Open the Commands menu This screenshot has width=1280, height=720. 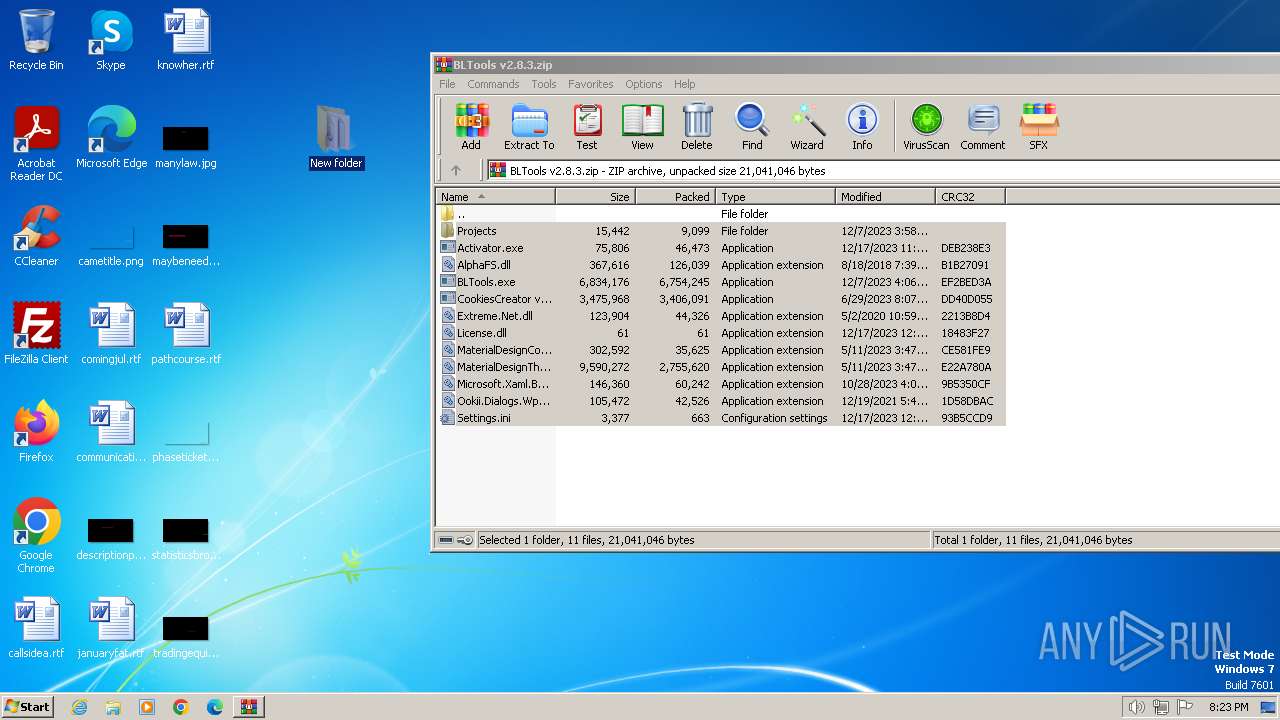click(x=493, y=84)
